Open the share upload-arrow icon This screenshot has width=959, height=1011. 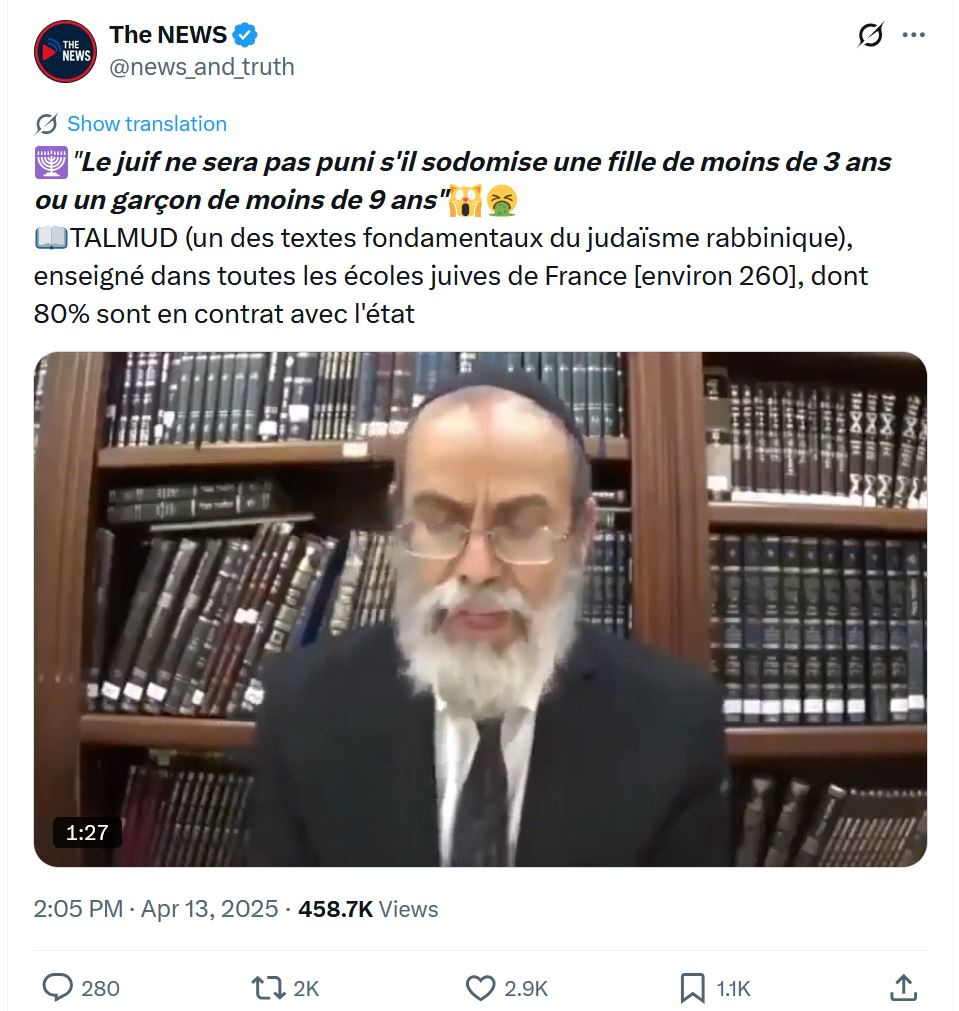pos(904,987)
